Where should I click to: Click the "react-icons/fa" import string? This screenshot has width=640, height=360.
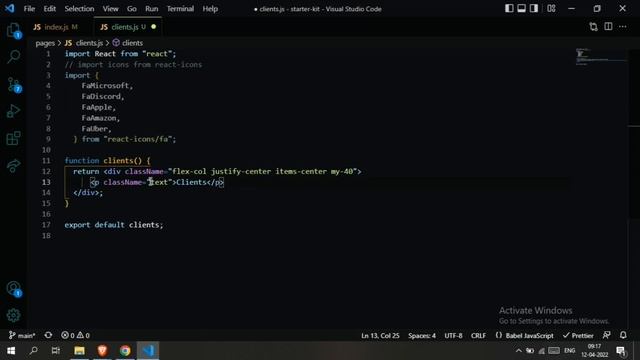(138, 139)
